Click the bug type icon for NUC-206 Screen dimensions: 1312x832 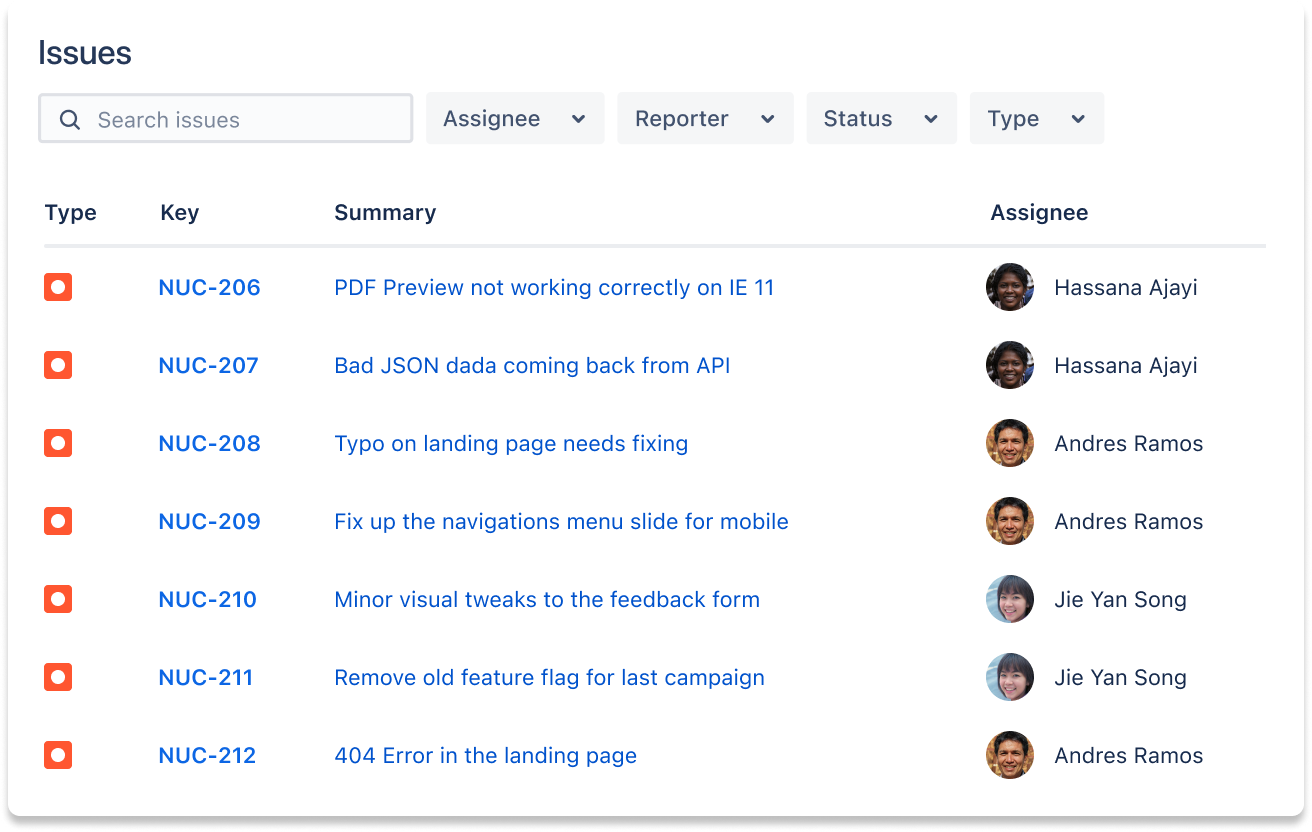point(57,287)
